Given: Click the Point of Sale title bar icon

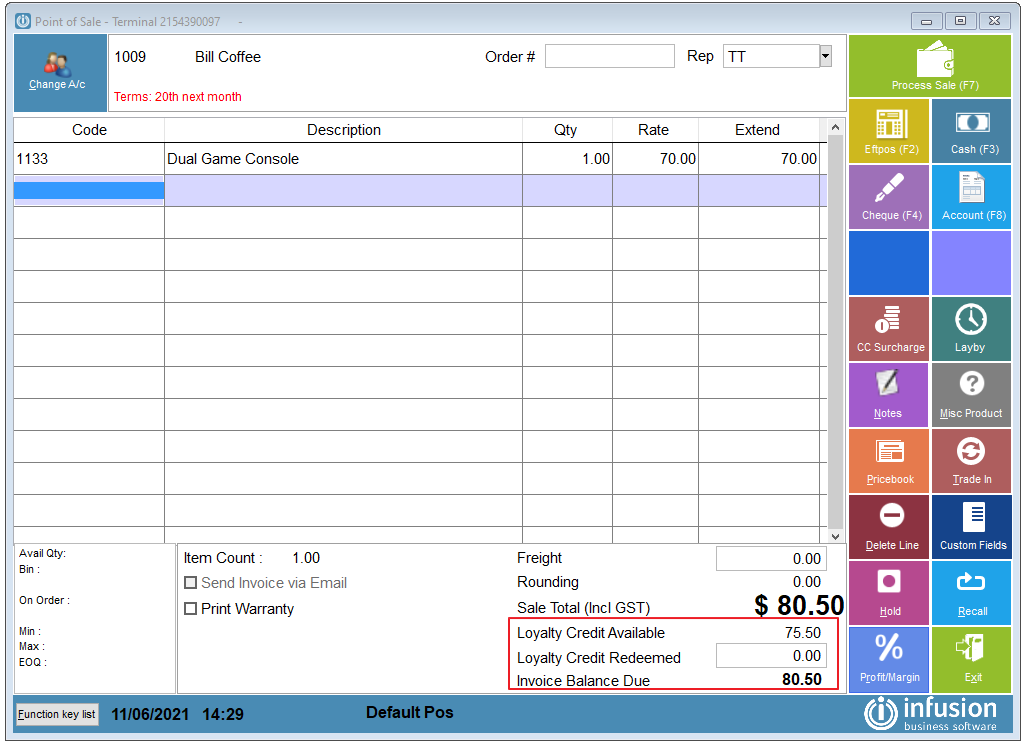Looking at the screenshot, I should (x=23, y=21).
